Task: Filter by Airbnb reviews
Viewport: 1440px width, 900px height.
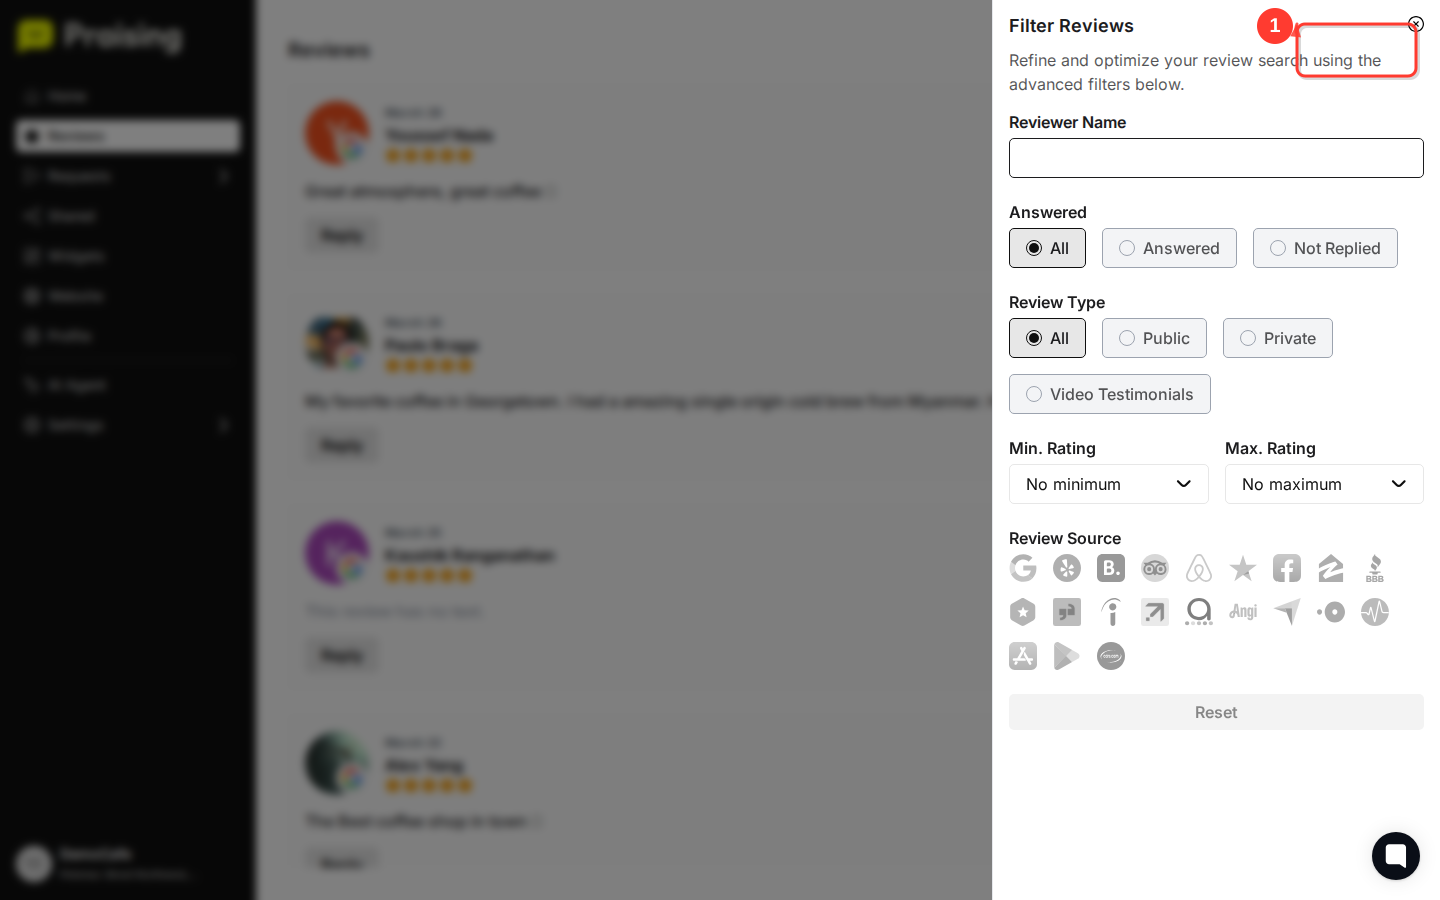Action: pos(1198,568)
